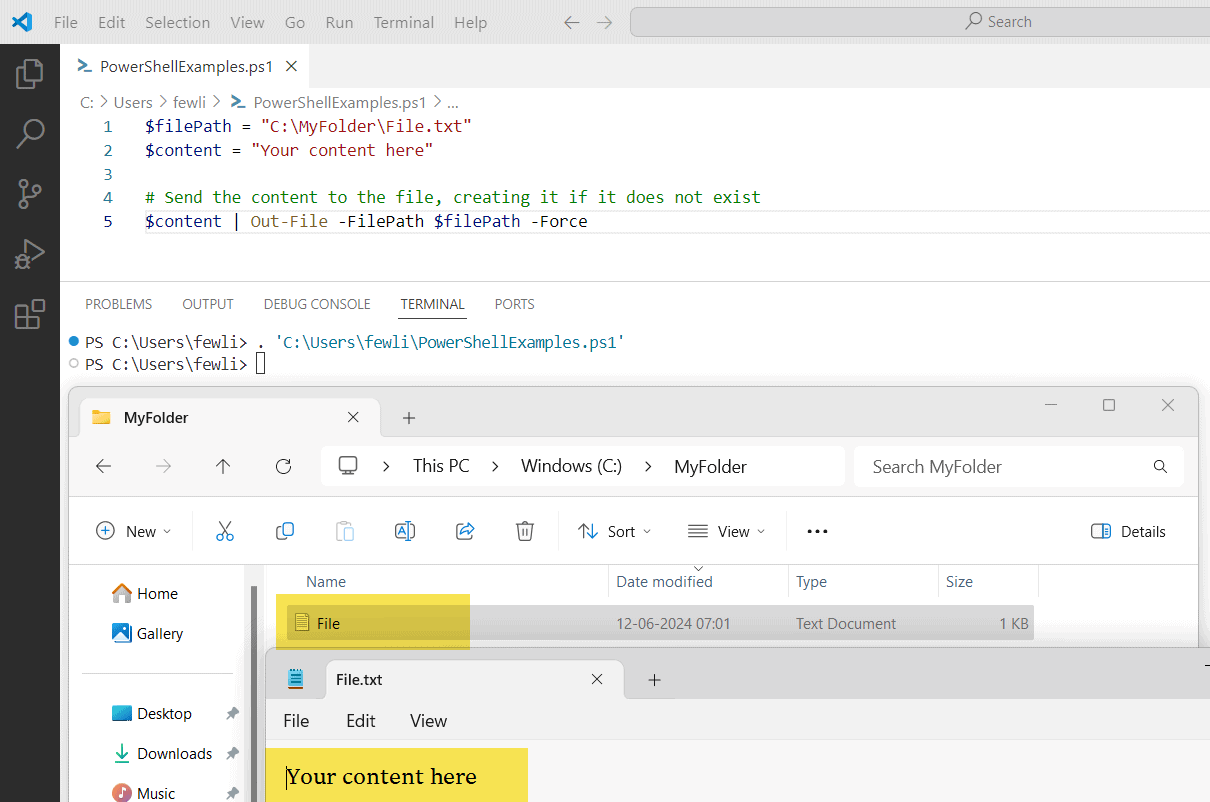Click the $filePath code line 1
The image size is (1210, 802).
pos(308,126)
